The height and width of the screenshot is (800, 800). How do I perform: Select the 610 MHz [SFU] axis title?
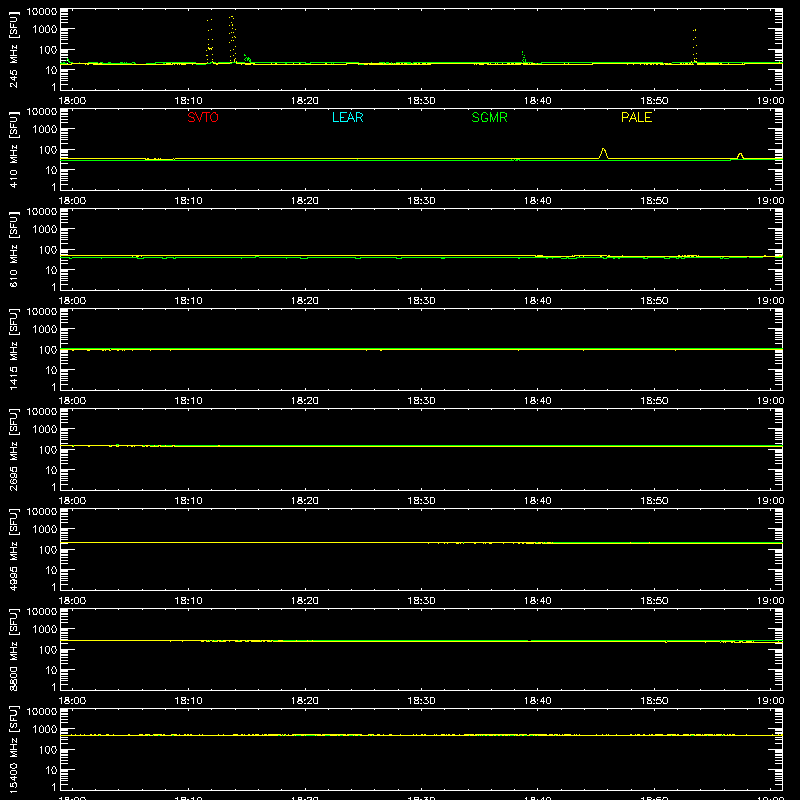(x=13, y=249)
